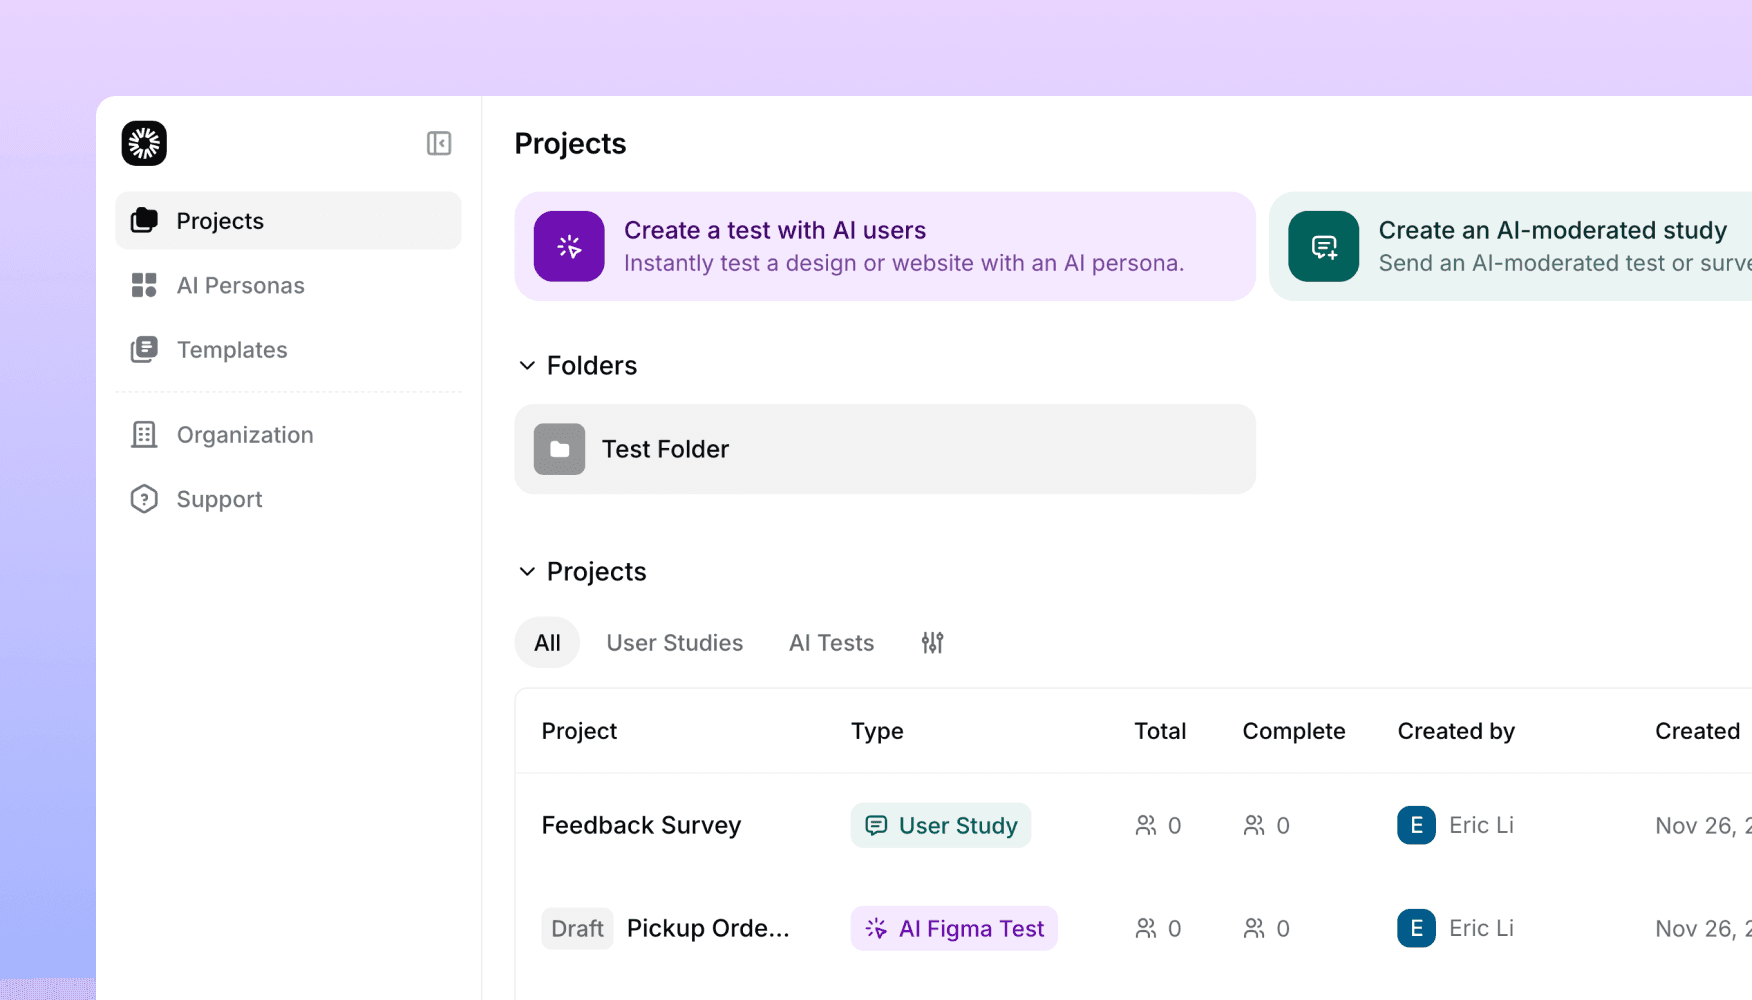Collapse the Folders section
The height and width of the screenshot is (1000, 1752).
[x=527, y=365]
